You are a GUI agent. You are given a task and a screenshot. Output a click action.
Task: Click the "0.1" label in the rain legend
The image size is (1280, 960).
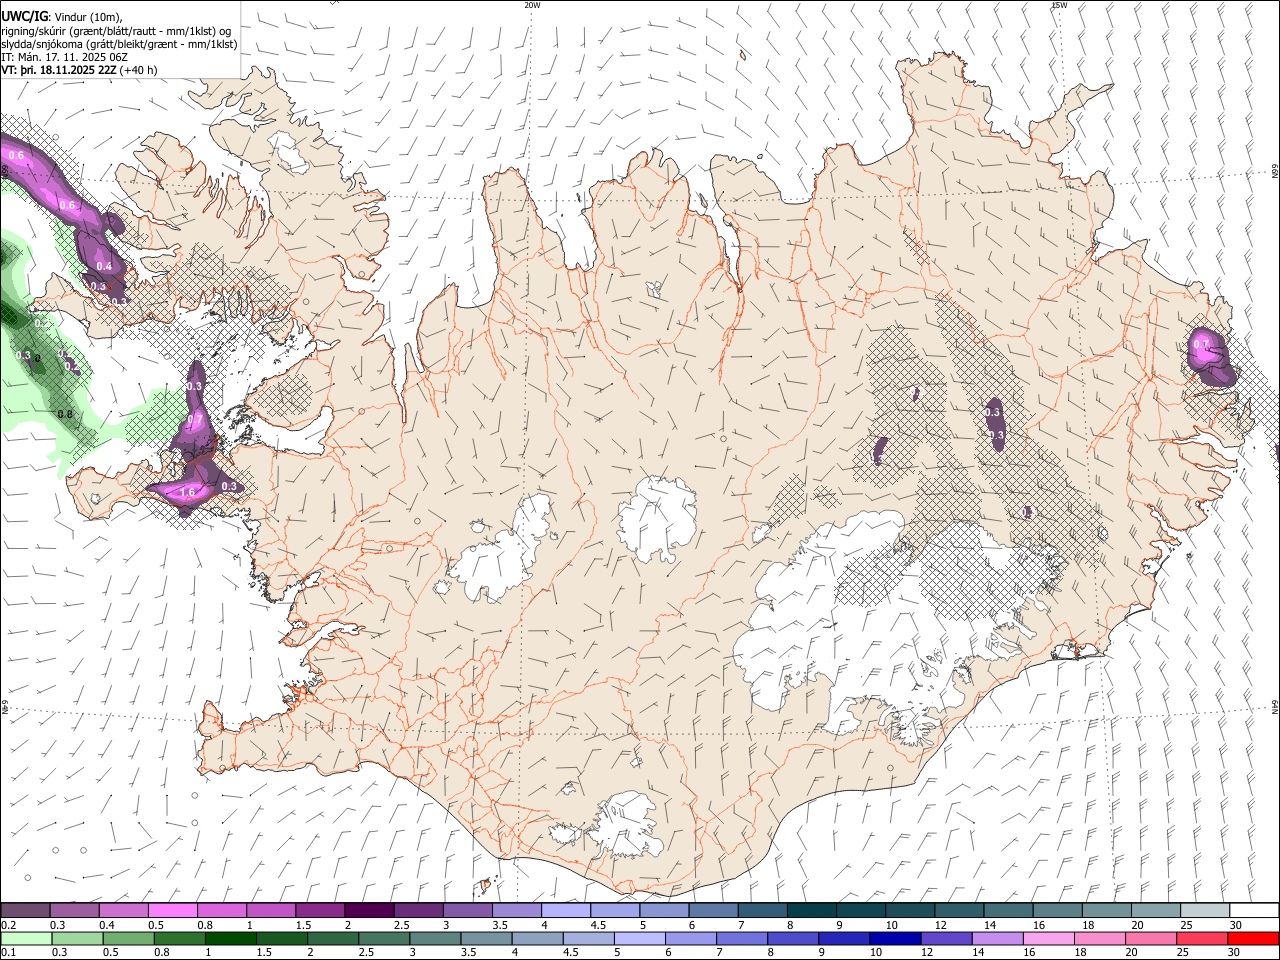[10, 953]
